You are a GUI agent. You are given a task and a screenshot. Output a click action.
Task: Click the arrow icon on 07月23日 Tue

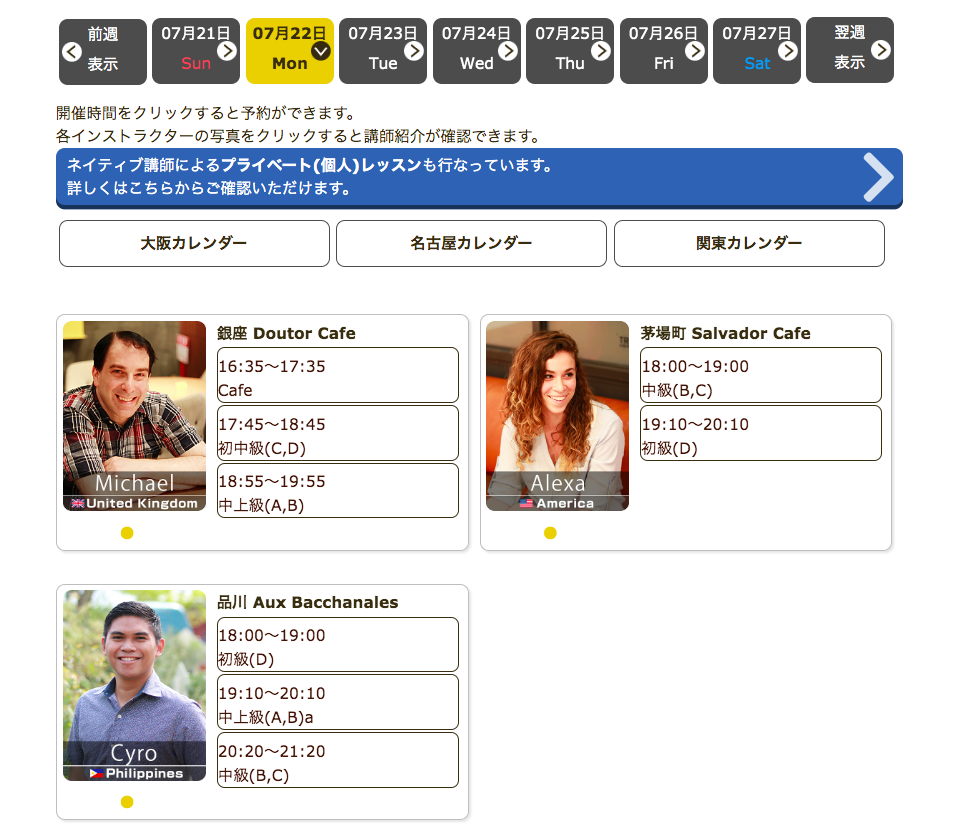[x=414, y=51]
